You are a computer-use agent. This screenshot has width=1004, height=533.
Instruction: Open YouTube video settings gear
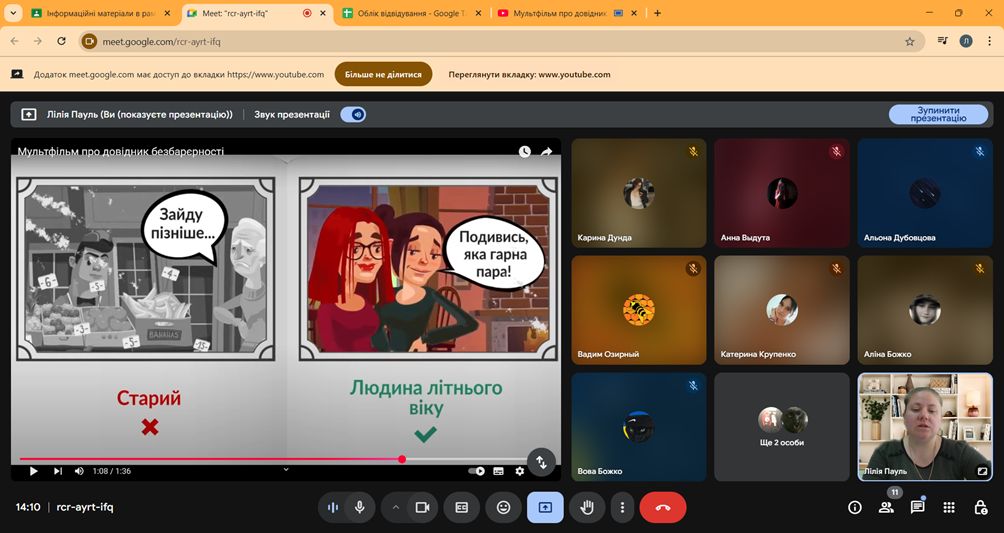click(x=520, y=471)
